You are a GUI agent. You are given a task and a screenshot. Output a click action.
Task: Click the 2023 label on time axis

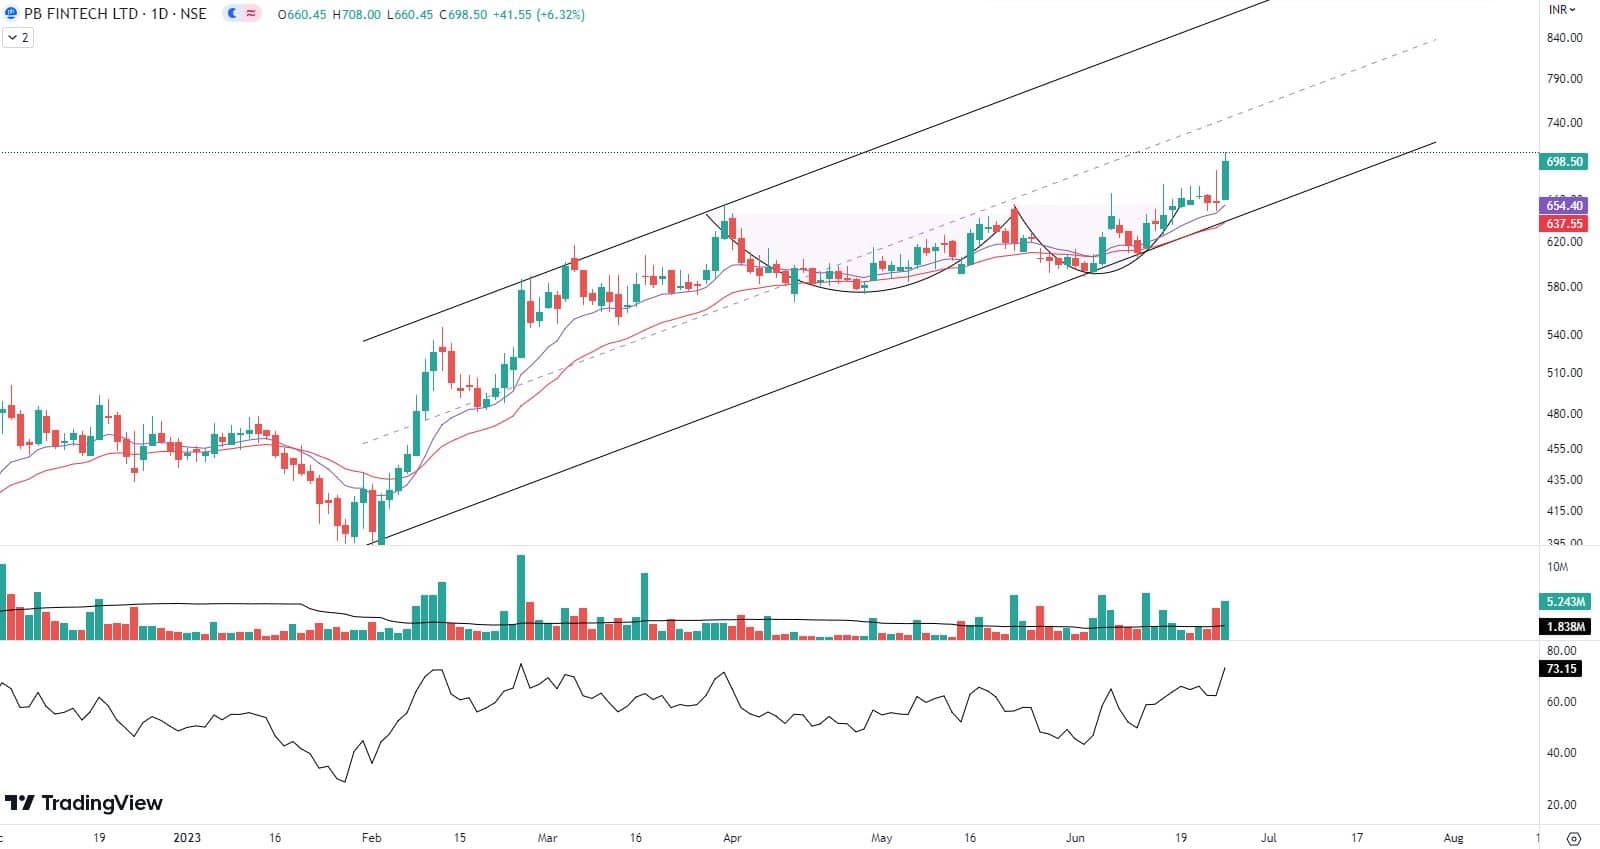(x=187, y=838)
